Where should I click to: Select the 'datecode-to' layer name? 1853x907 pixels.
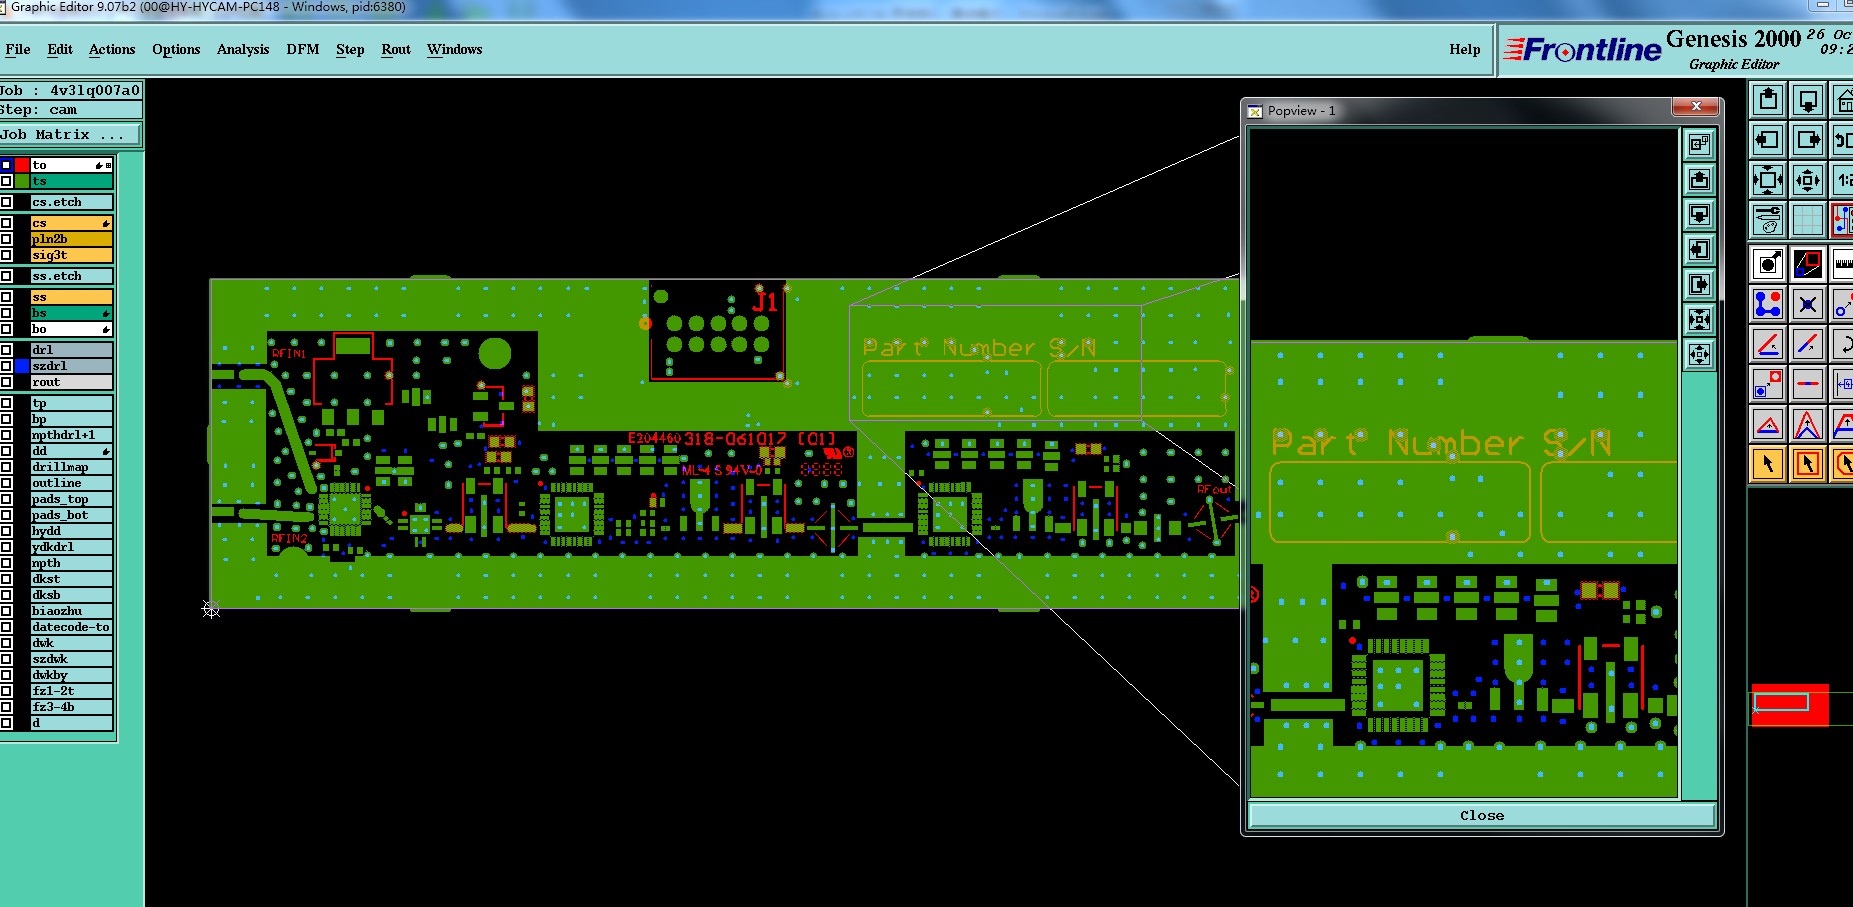[72, 627]
